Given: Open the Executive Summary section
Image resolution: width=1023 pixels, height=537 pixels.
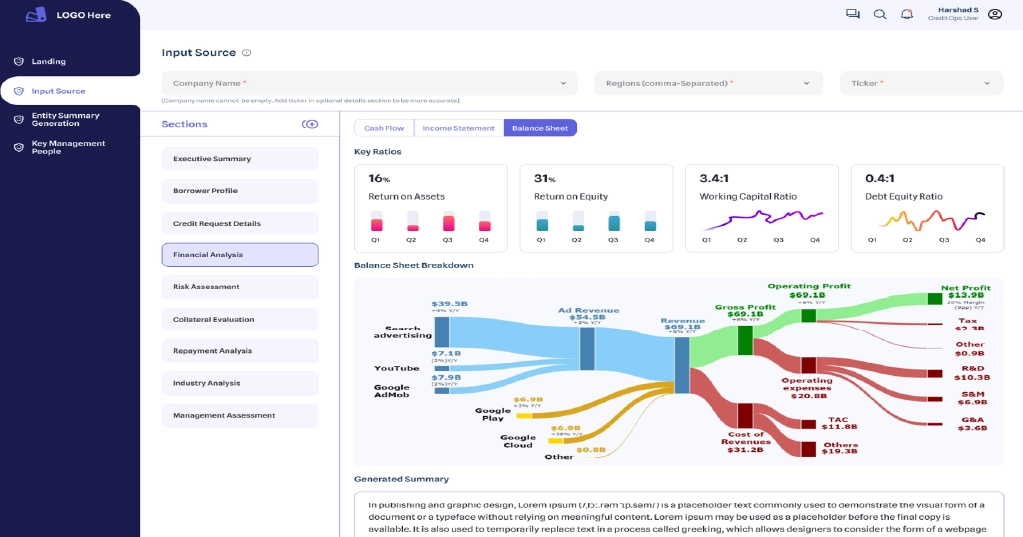Looking at the screenshot, I should click(x=240, y=159).
